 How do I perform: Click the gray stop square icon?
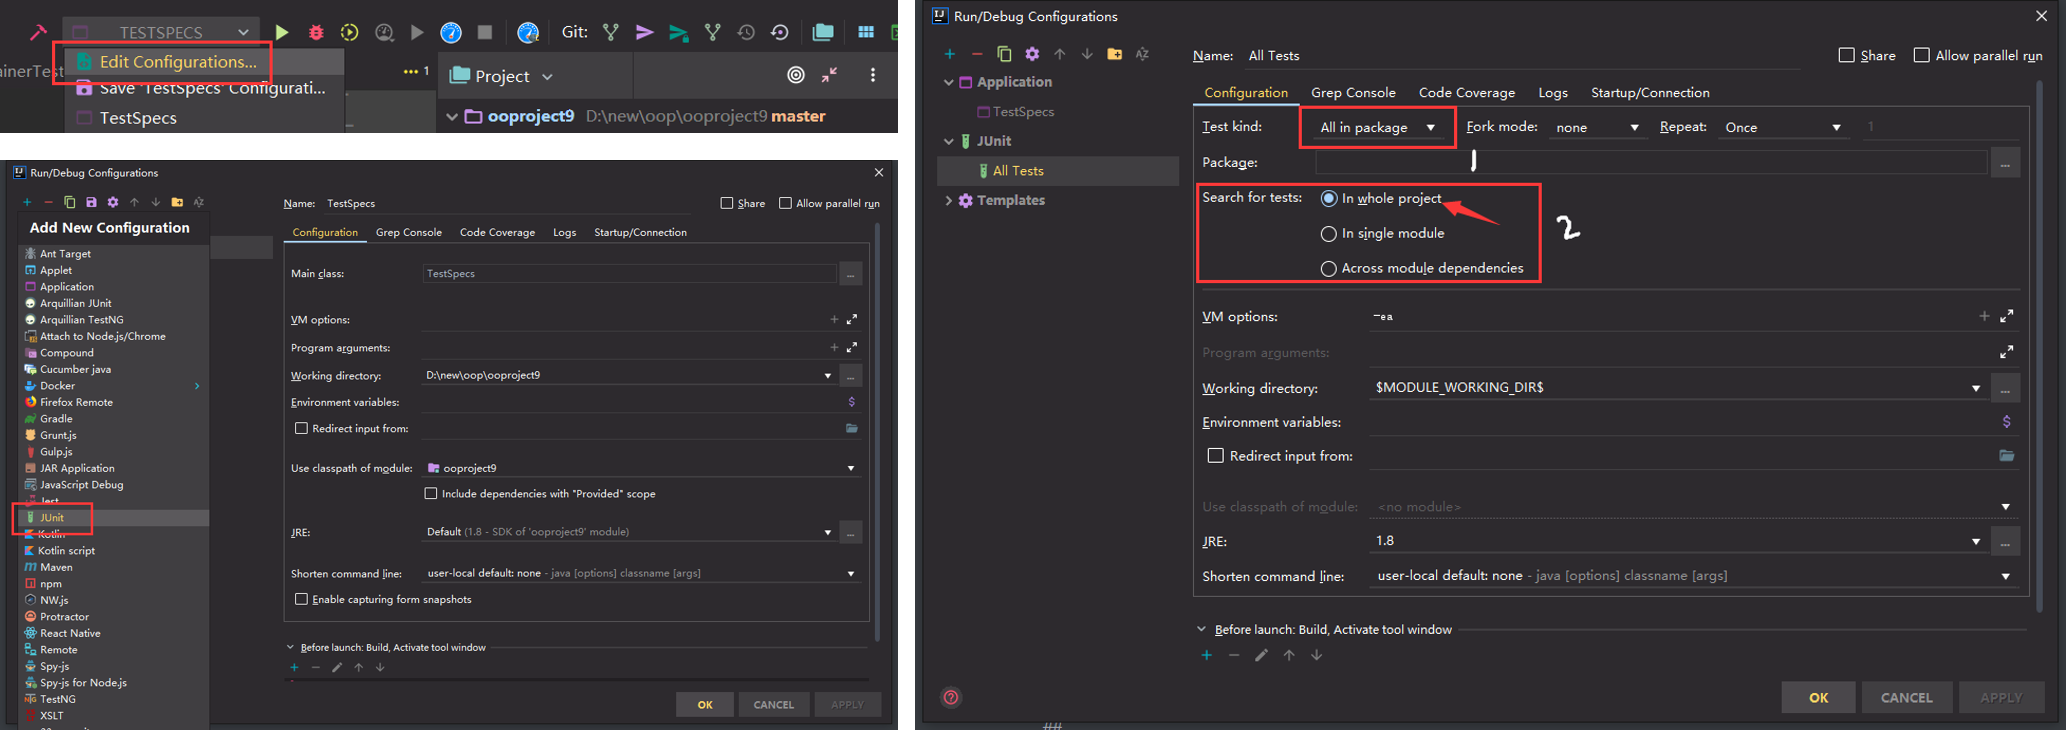coord(485,32)
